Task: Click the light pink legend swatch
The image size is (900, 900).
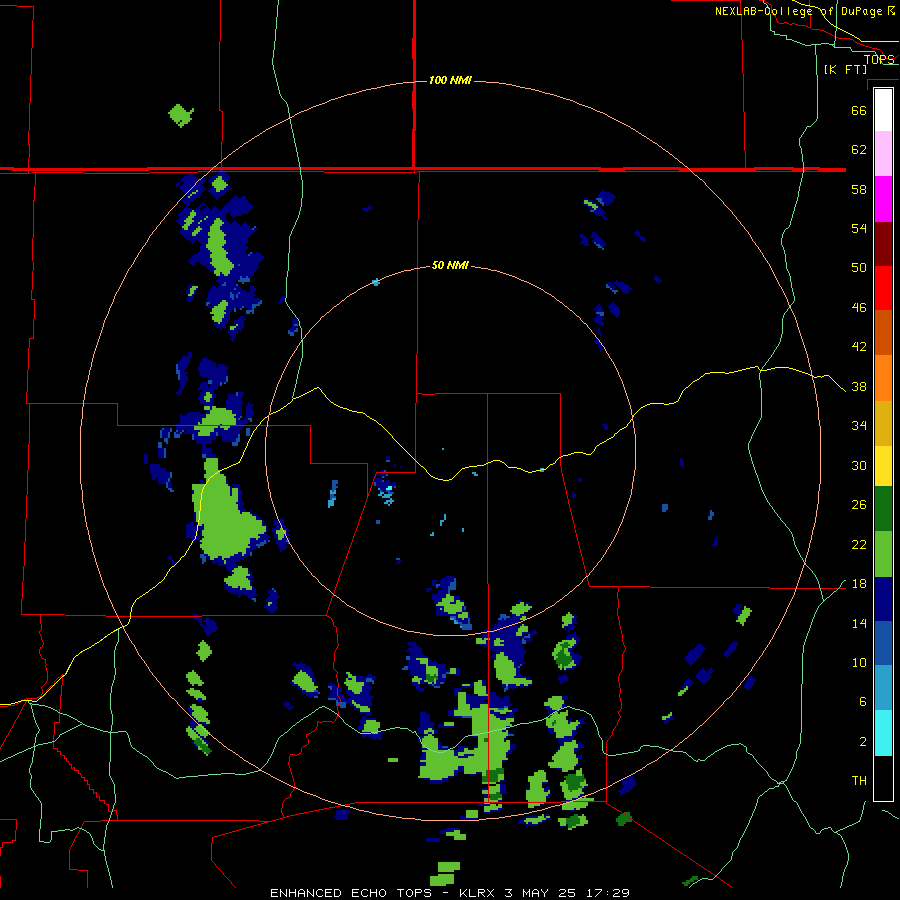Action: click(883, 154)
